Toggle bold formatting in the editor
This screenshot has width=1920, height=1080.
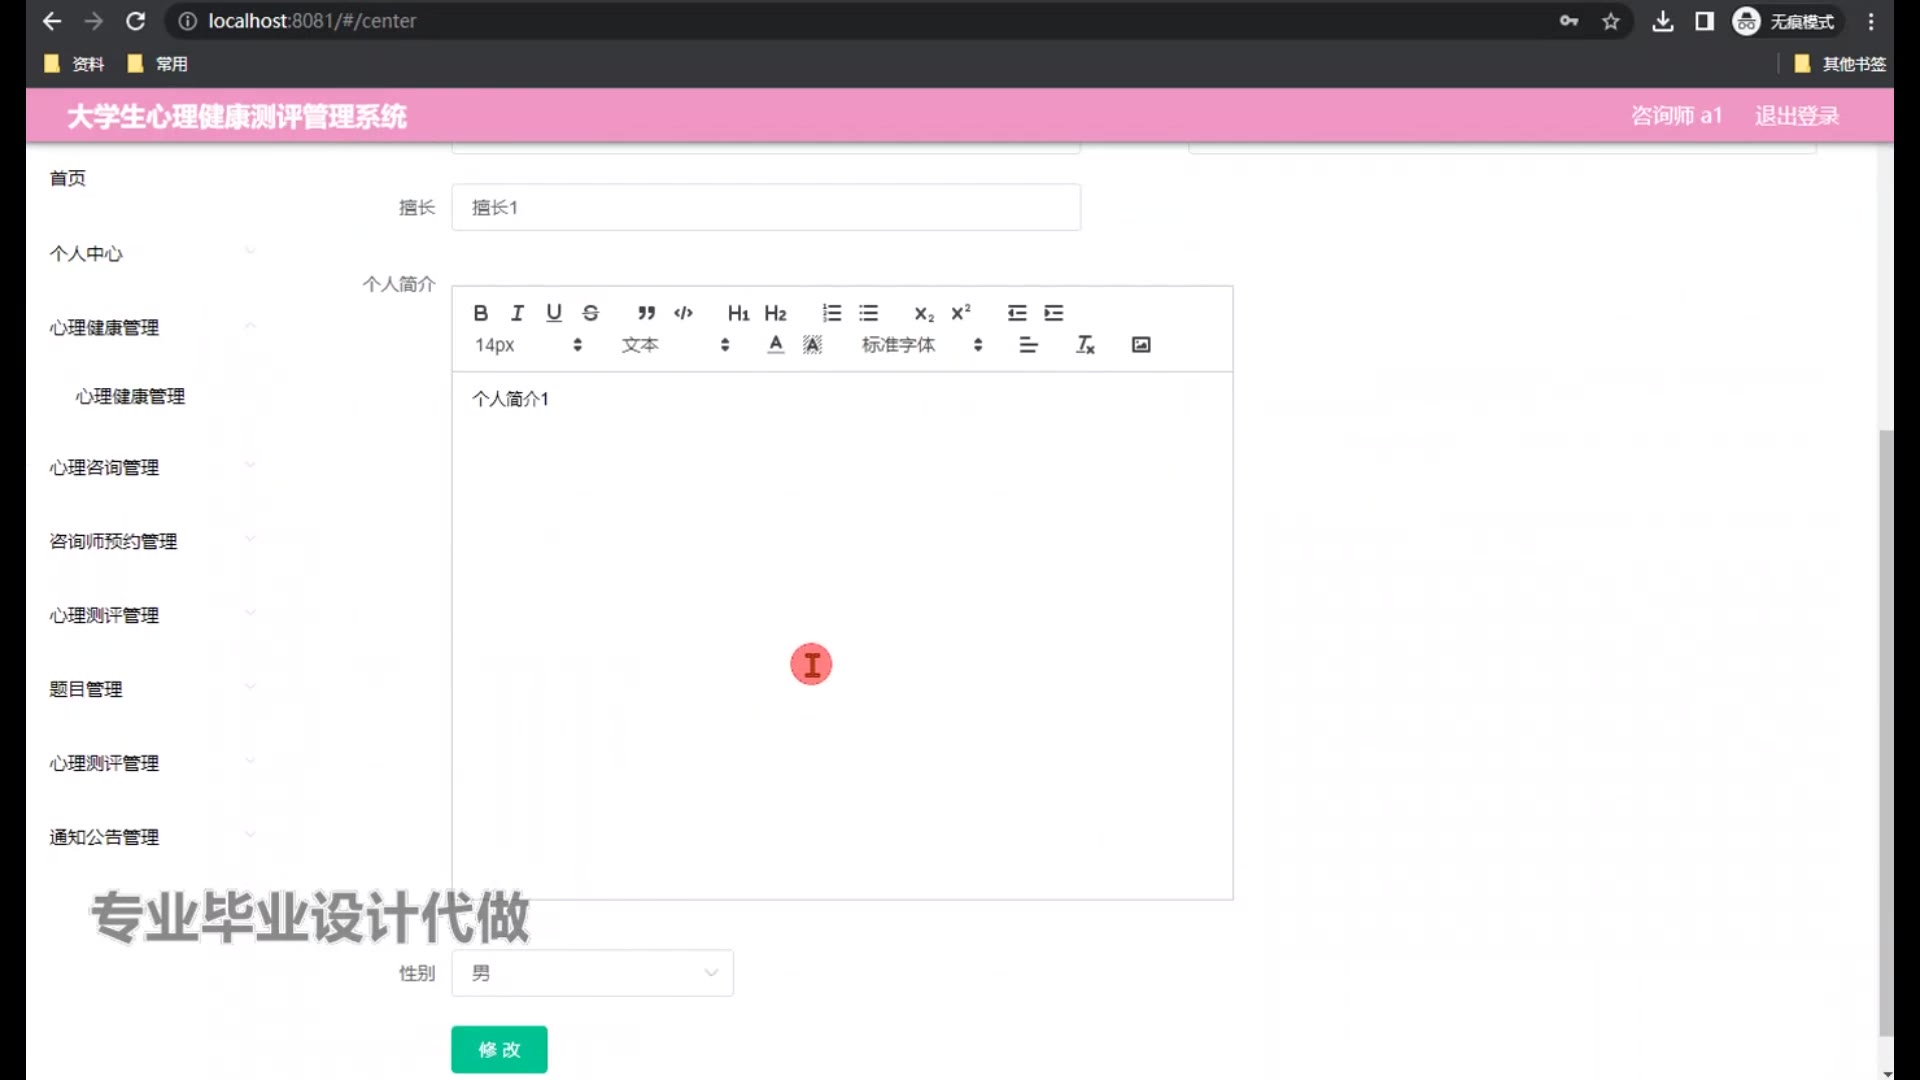click(x=481, y=313)
